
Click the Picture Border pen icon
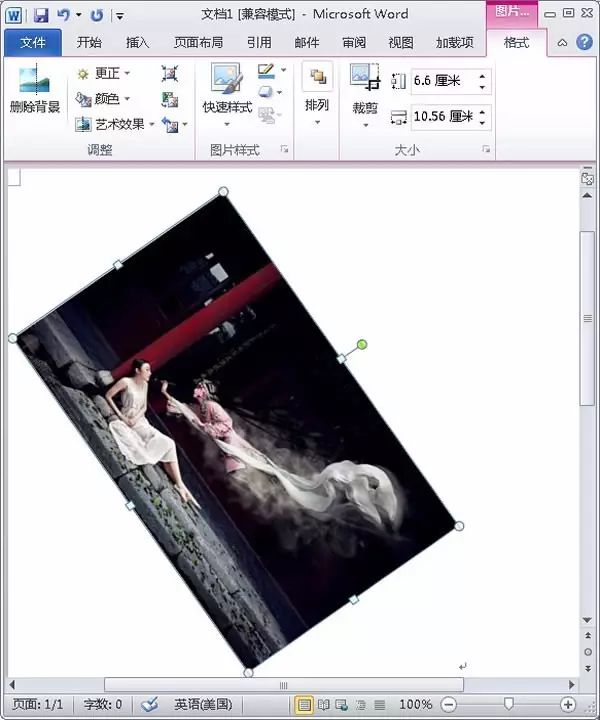tap(266, 71)
